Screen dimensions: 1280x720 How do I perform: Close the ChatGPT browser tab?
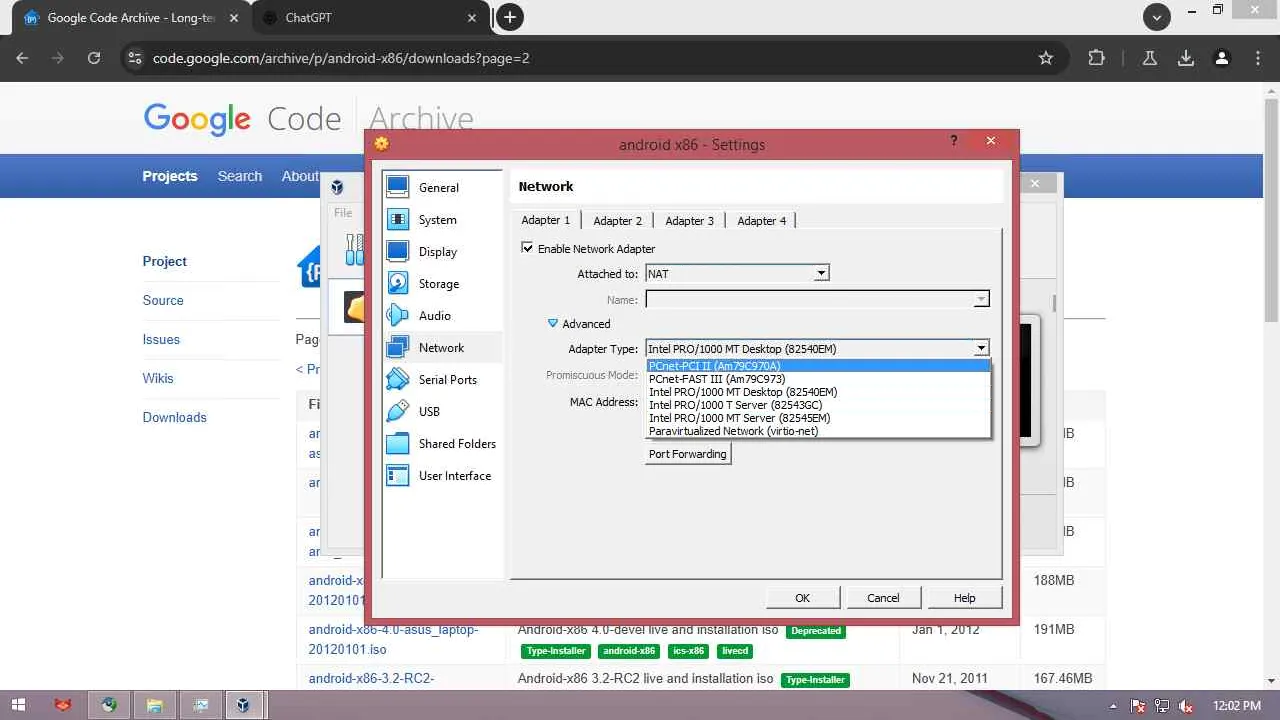(471, 18)
